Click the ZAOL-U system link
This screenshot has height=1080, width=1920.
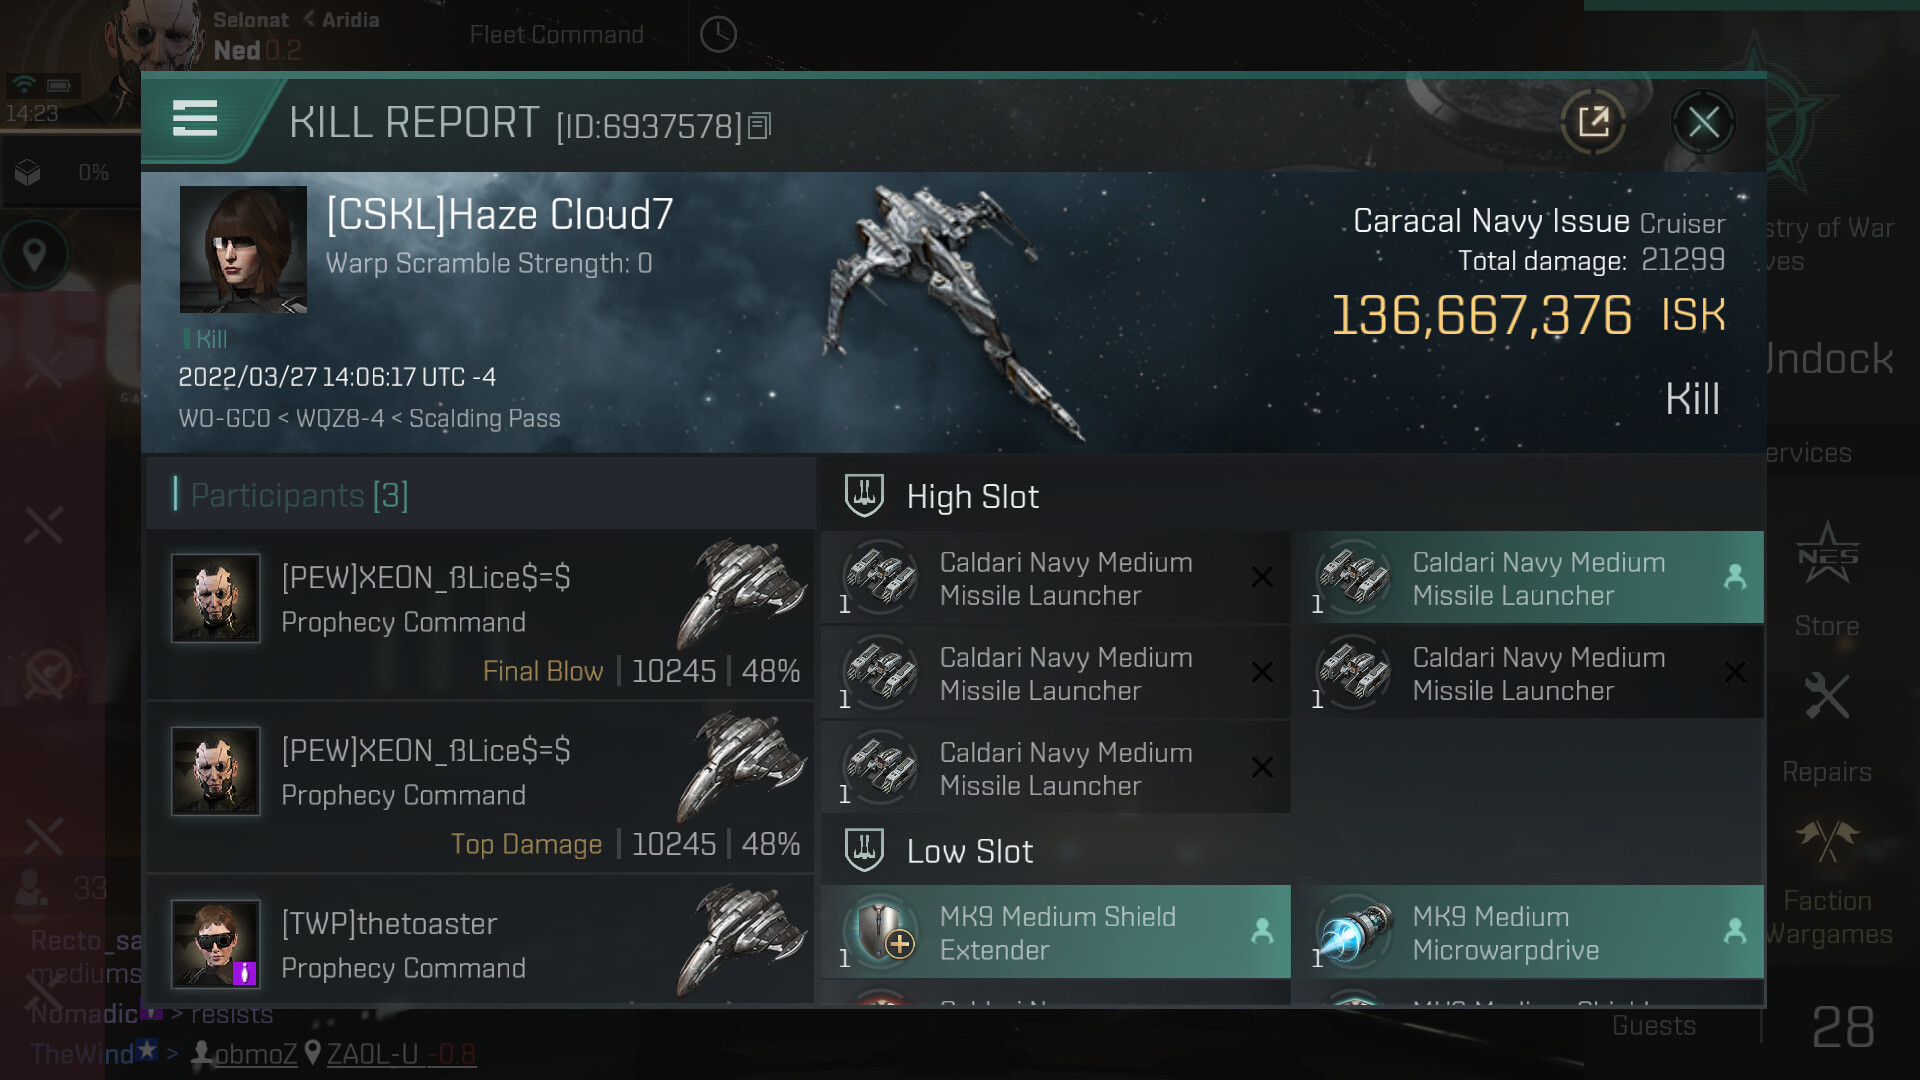pos(372,1054)
